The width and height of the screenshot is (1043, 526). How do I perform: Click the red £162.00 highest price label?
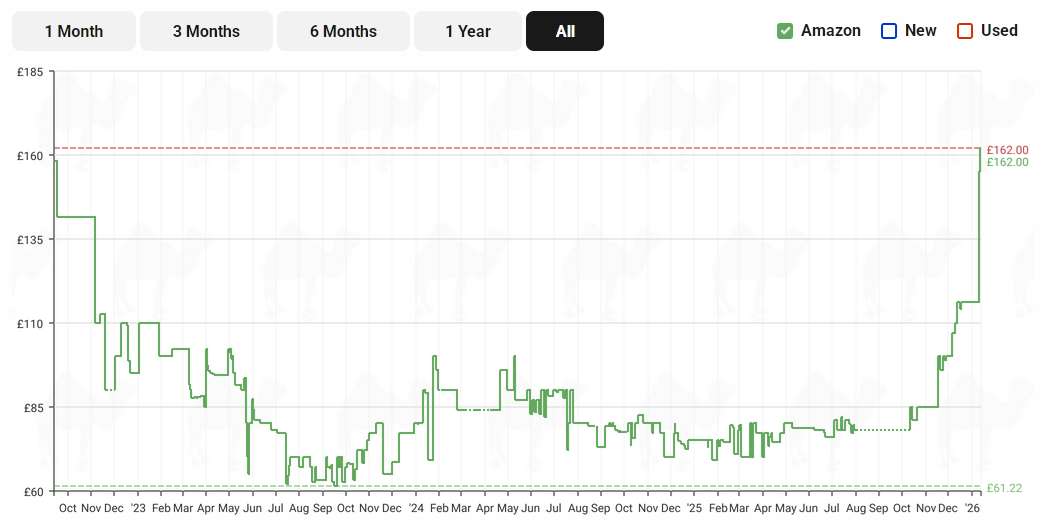click(x=1007, y=150)
